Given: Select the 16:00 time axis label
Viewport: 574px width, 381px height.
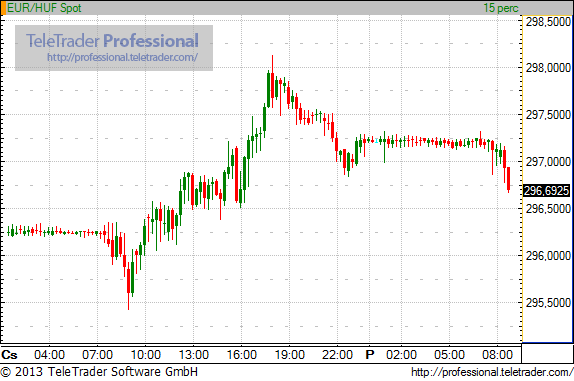Looking at the screenshot, I should pyautogui.click(x=242, y=355).
